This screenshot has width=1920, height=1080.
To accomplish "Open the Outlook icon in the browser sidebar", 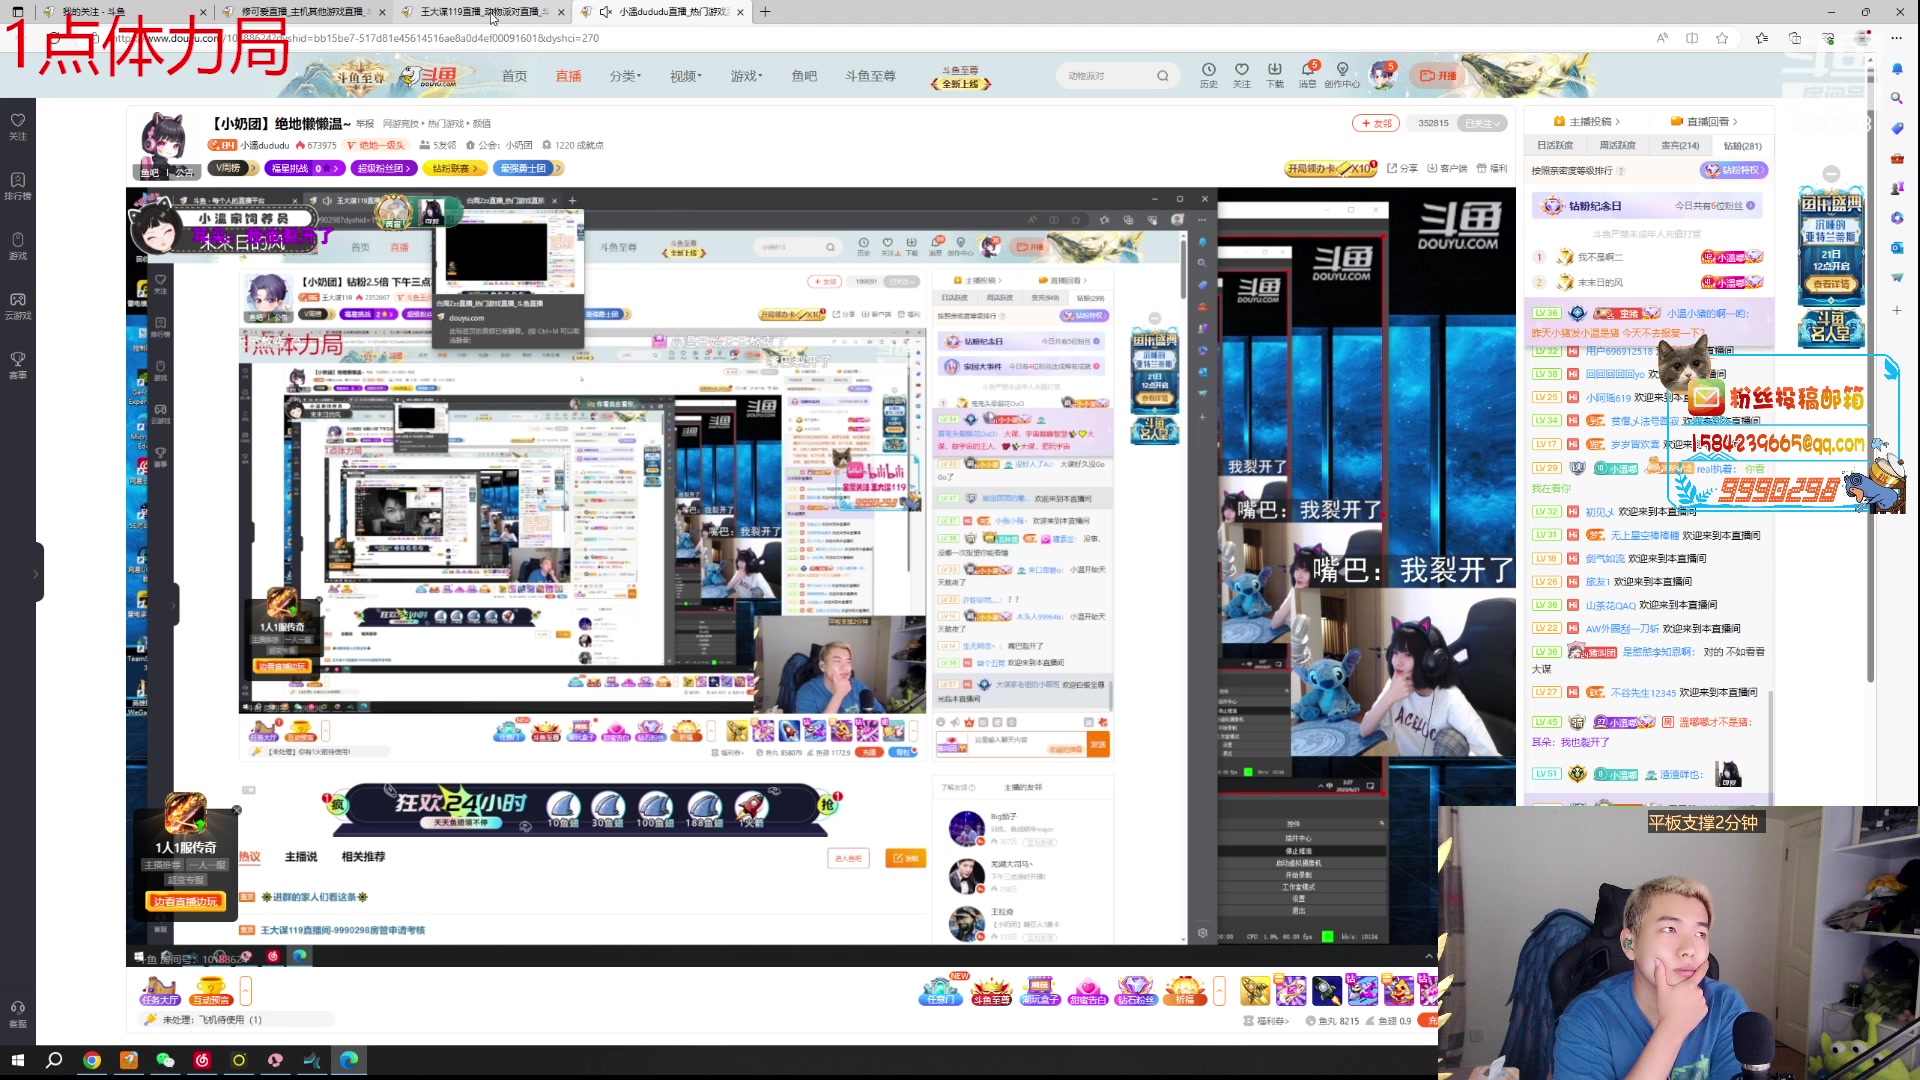I will click(x=1897, y=248).
